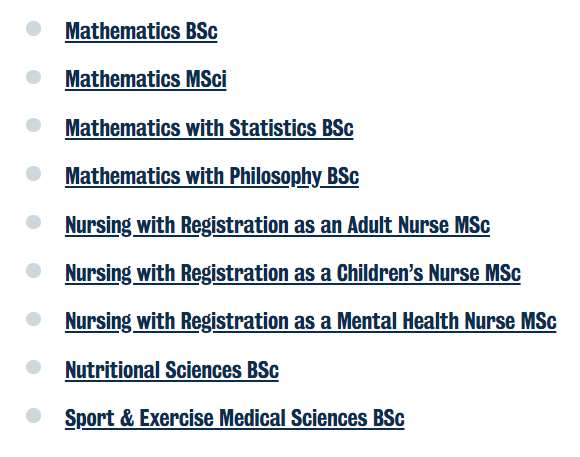Click the word "Statistics" in the course list
The height and width of the screenshot is (457, 580).
click(273, 128)
